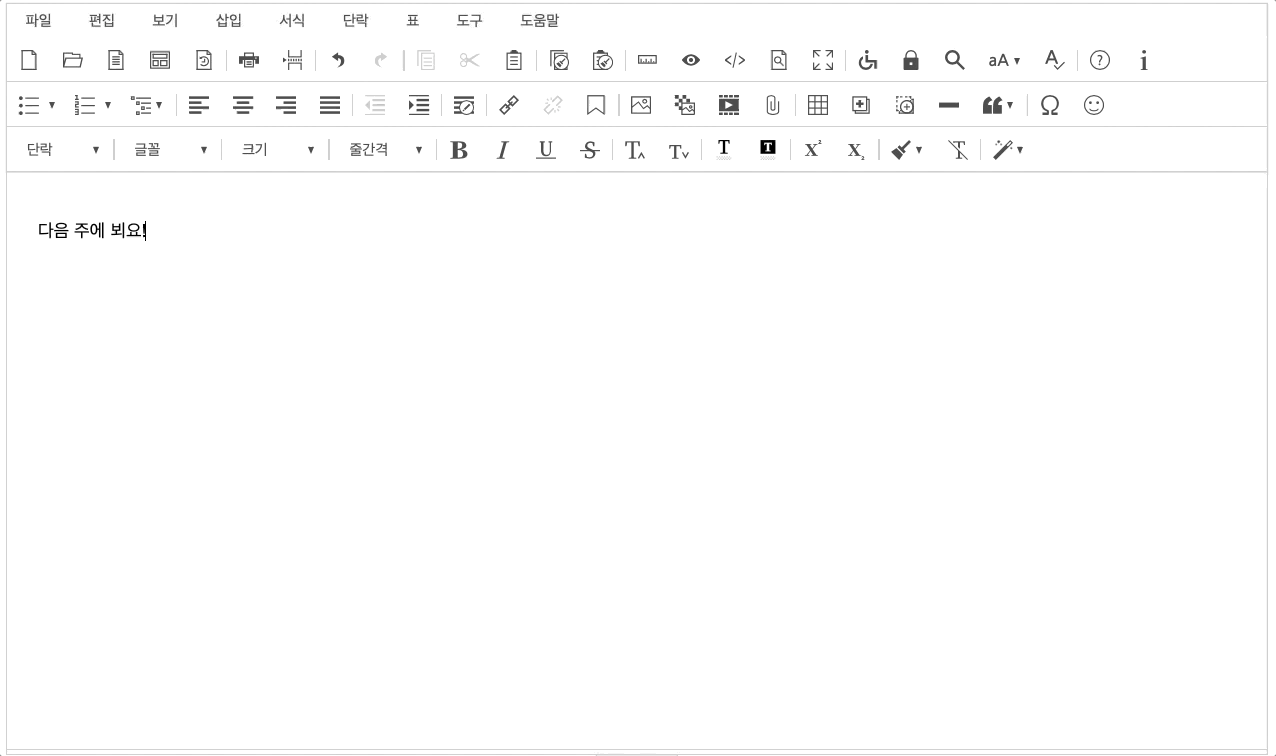The image size is (1276, 756).
Task: Toggle italic text style
Action: coord(502,150)
